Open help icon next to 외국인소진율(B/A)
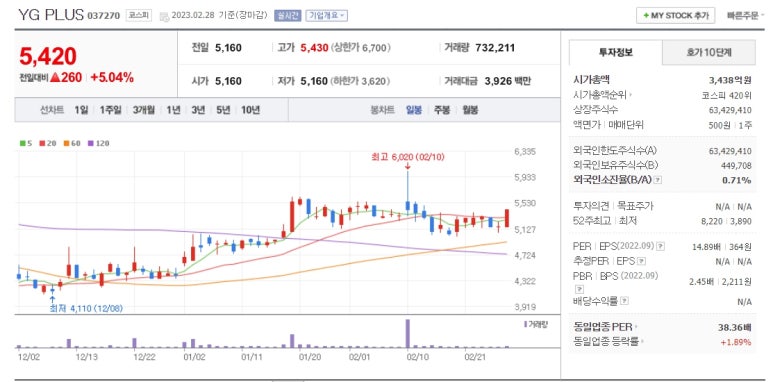Screen dimensions: 773x382 click(x=658, y=180)
